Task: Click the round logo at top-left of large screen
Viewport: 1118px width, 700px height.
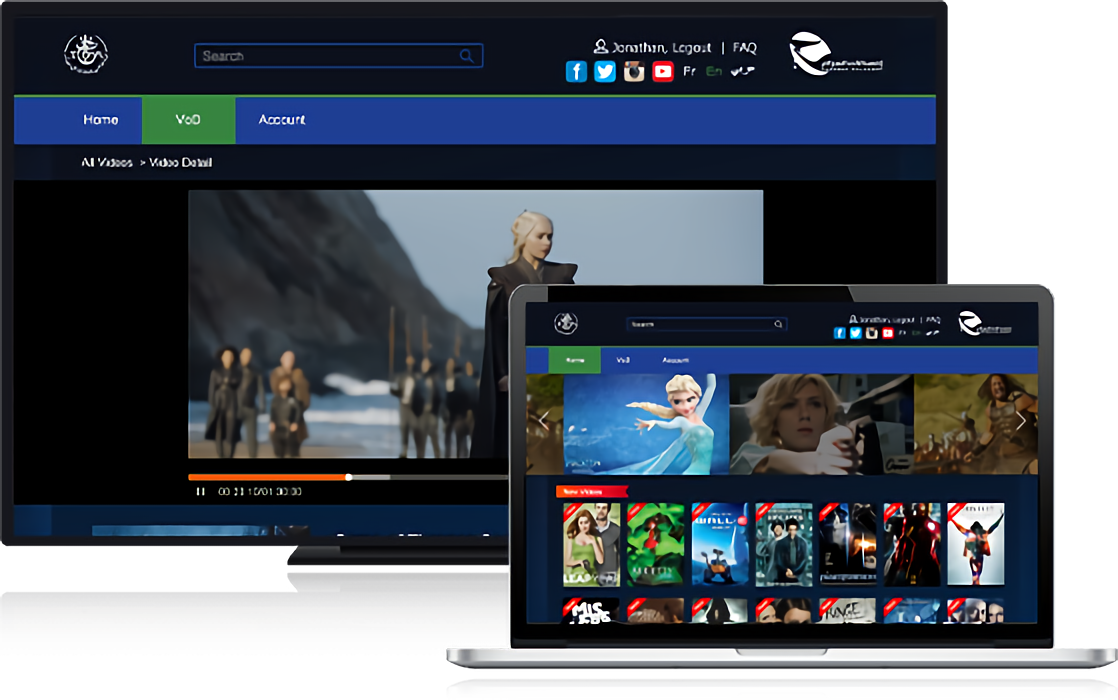Action: pyautogui.click(x=86, y=53)
